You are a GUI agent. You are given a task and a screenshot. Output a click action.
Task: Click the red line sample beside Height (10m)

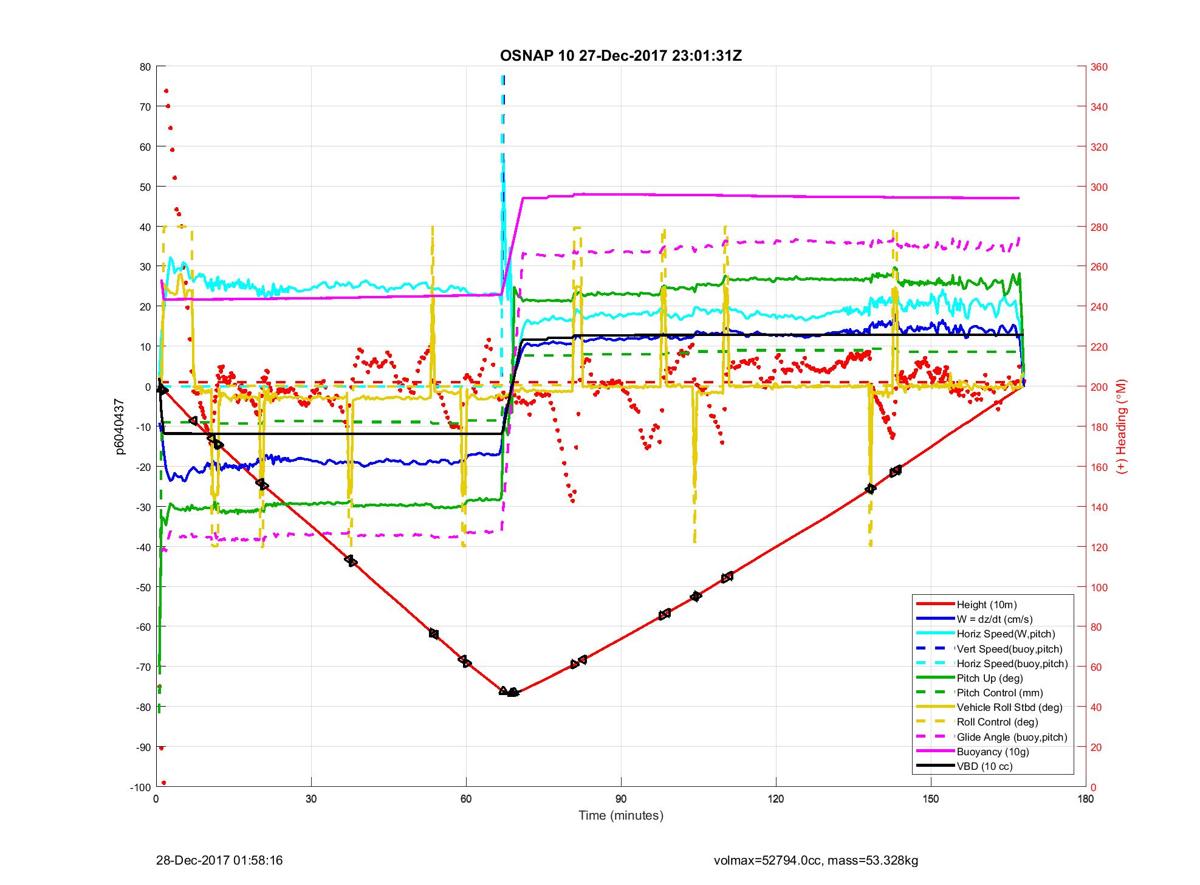point(935,604)
